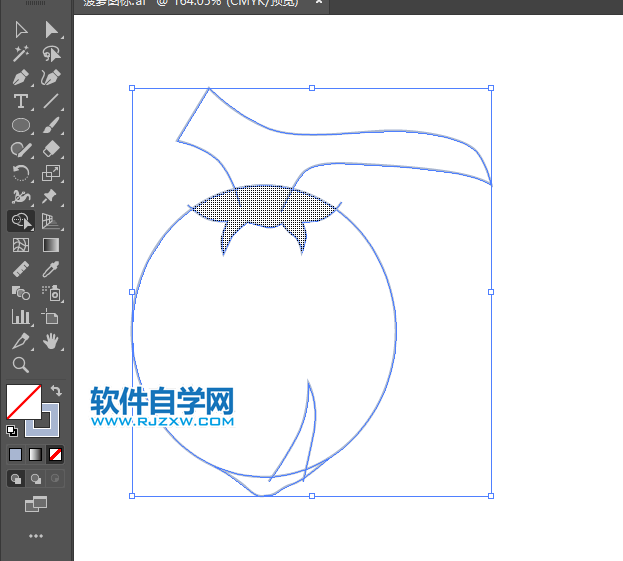Click the top-center bounding box handle

point(312,88)
